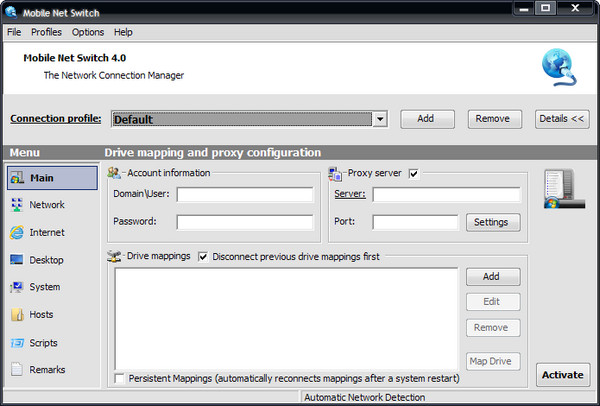
Task: Open the Desktop settings icon
Action: coord(17,260)
